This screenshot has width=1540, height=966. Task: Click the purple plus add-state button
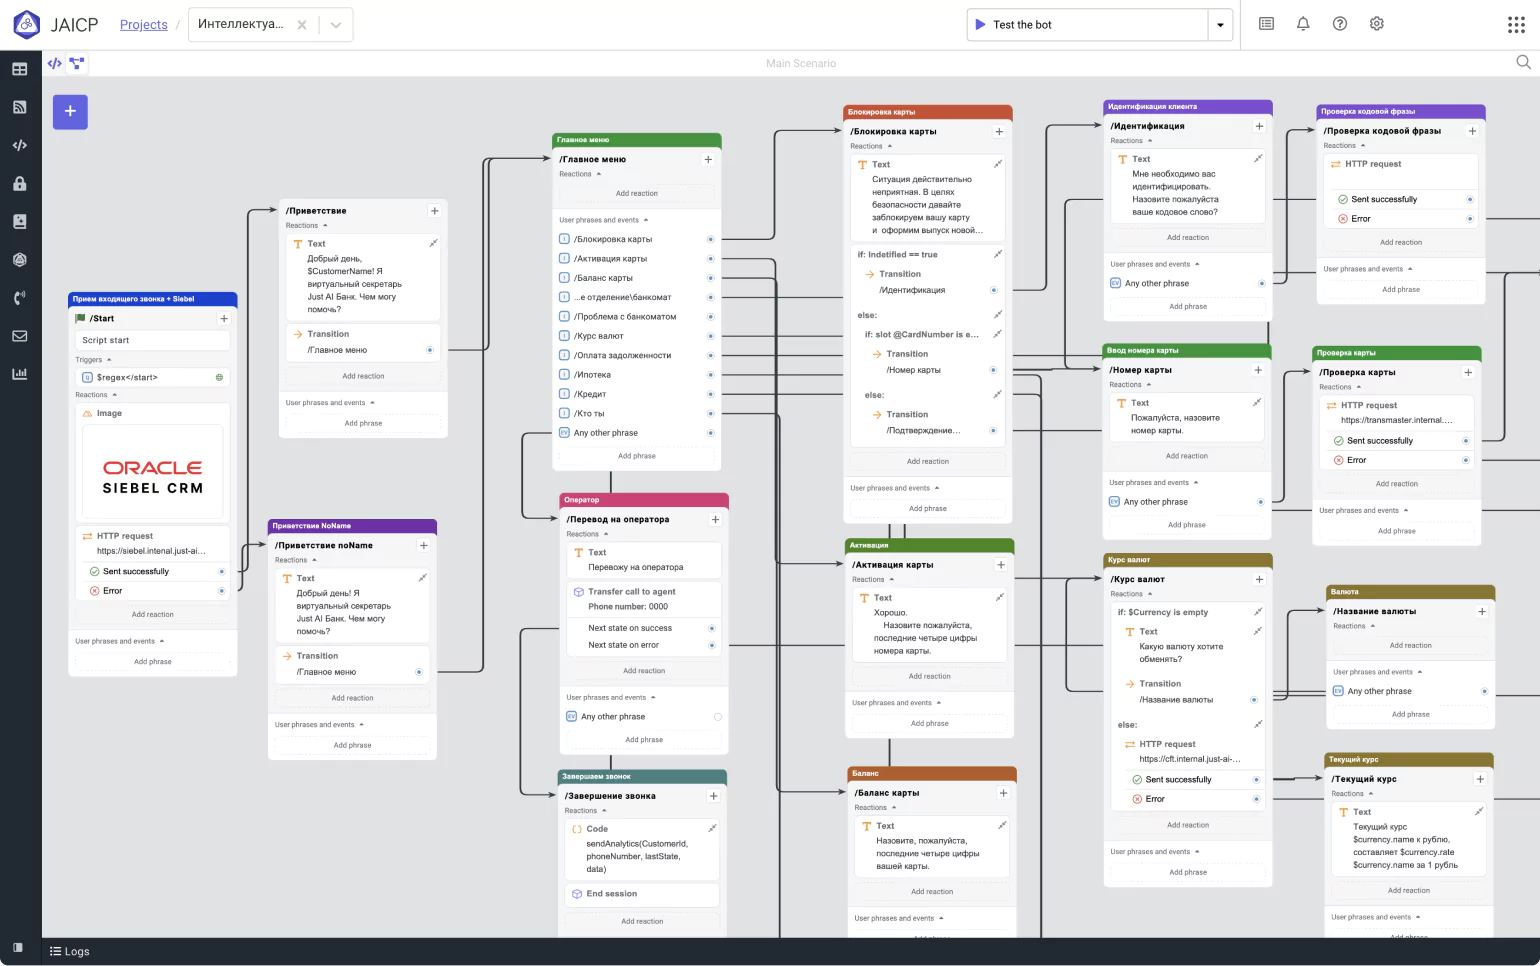[70, 112]
